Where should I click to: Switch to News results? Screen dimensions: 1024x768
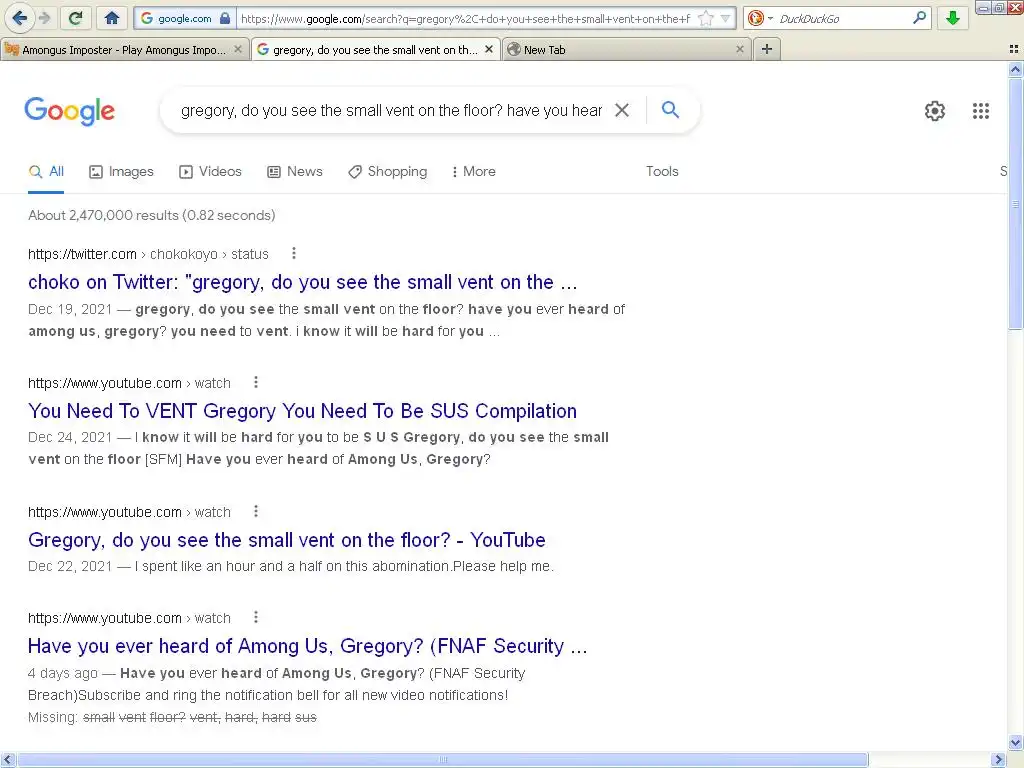click(x=295, y=172)
